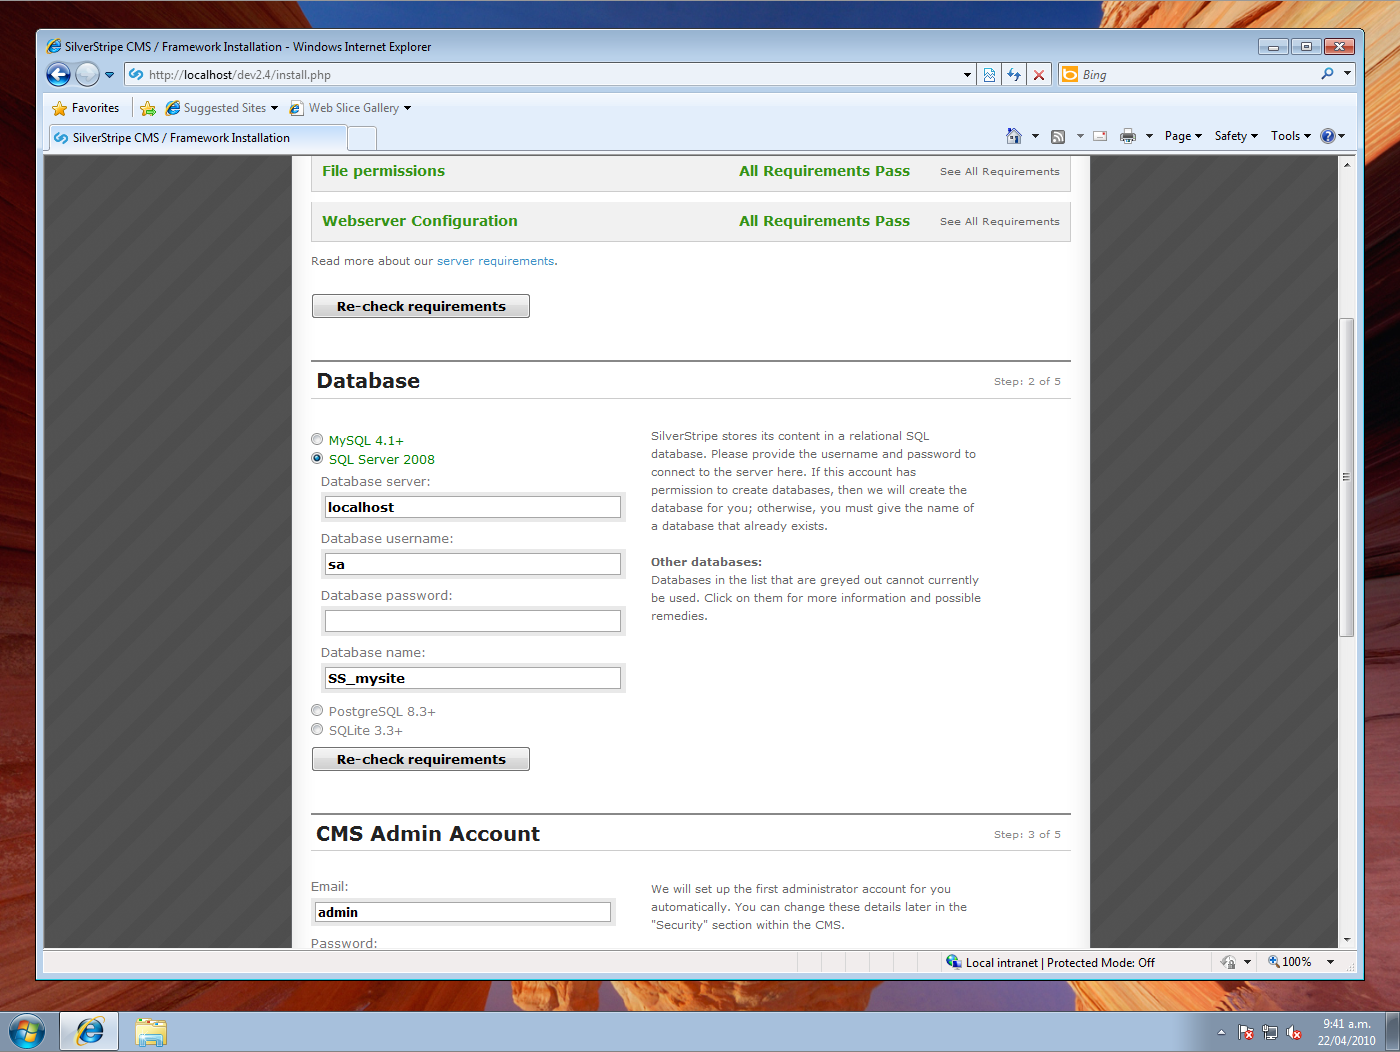This screenshot has height=1052, width=1400.
Task: Open the Web Slice Gallery menu
Action: pos(350,107)
